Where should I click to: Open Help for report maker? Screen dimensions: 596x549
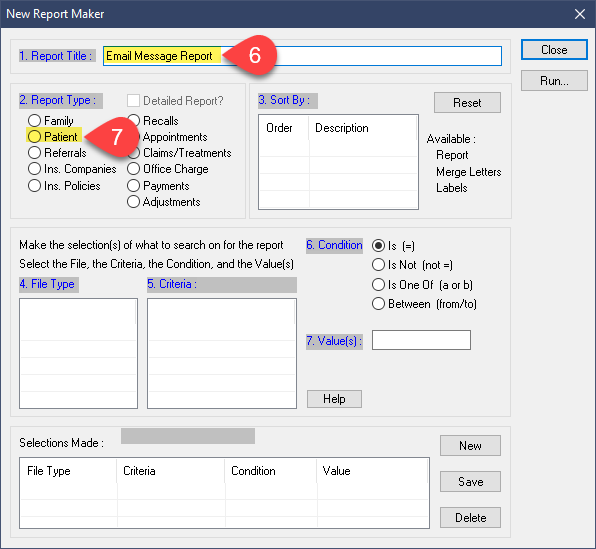(334, 399)
